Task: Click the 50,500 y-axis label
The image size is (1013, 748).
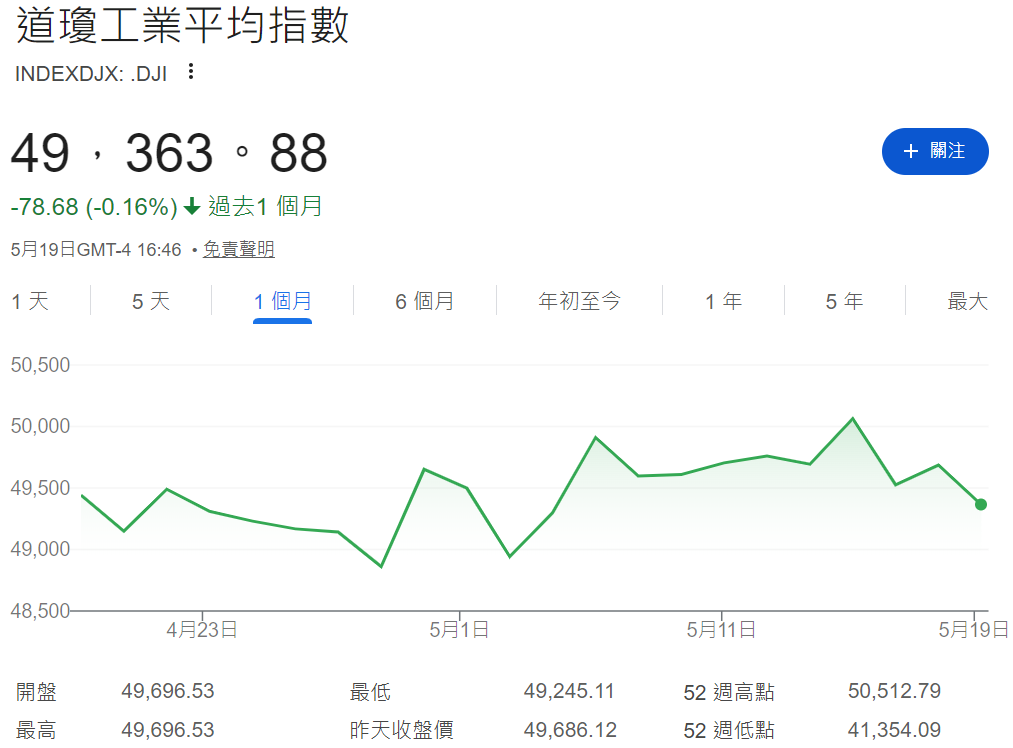Action: [x=40, y=365]
